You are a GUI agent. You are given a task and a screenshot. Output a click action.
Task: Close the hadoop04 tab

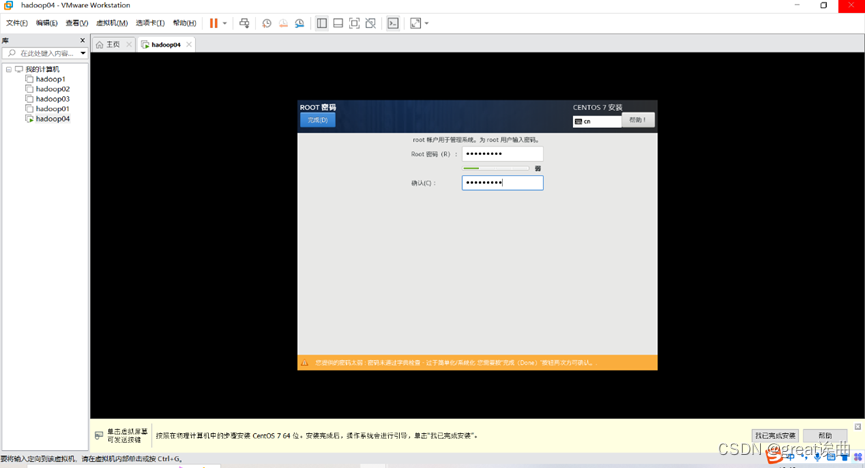(x=189, y=44)
